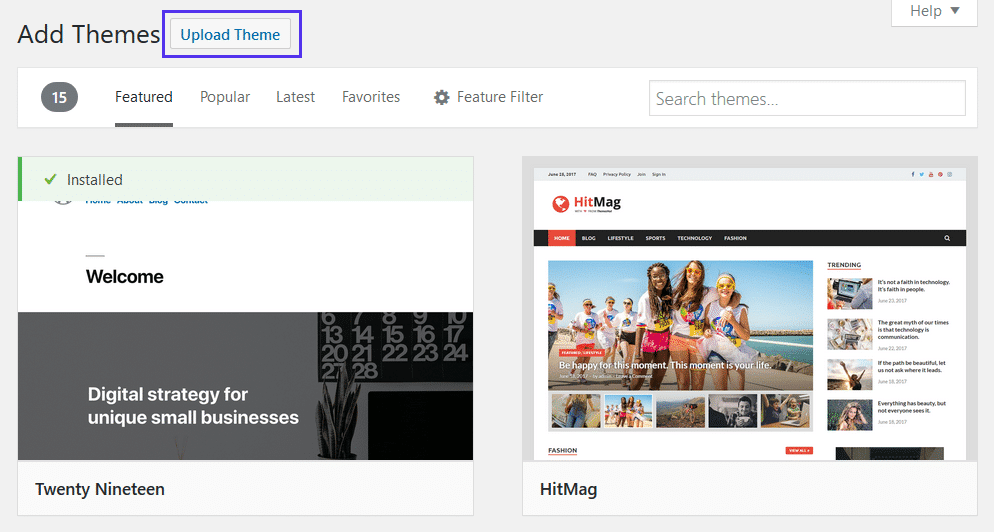Screen dimensions: 994x532
Task: Click the Help dropdown arrow
Action: click(955, 11)
